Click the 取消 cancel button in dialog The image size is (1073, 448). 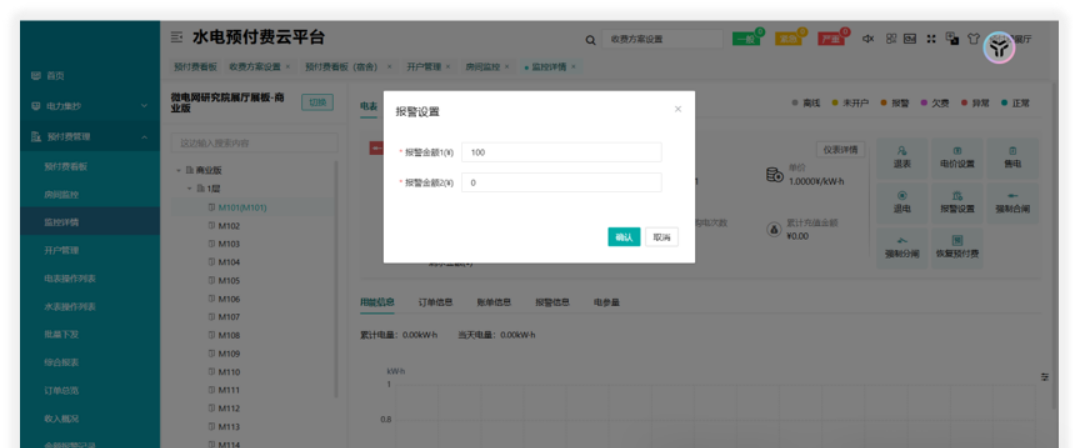pos(661,237)
